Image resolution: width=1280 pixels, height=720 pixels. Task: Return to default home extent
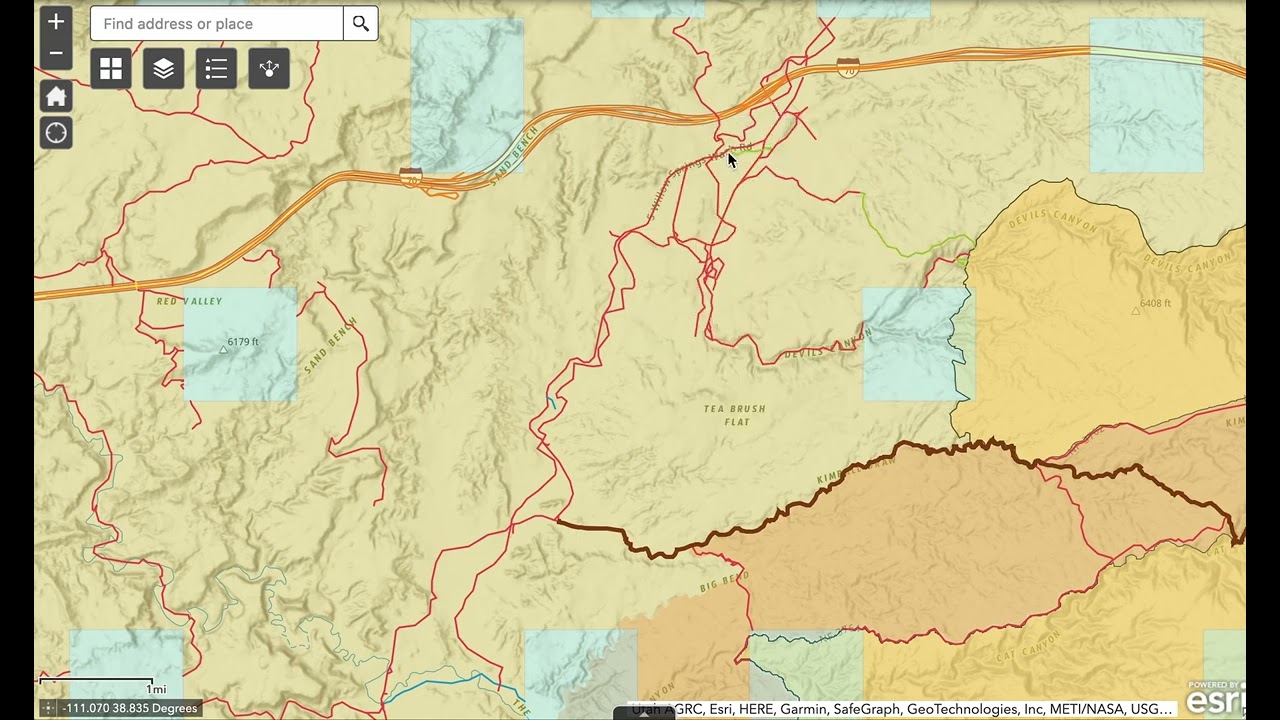tap(56, 96)
